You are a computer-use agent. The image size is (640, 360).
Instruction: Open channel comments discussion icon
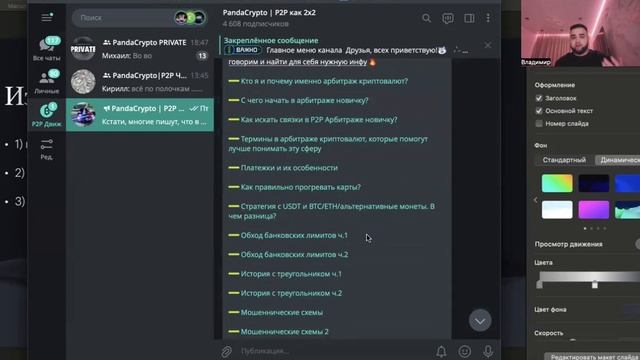[x=448, y=18]
